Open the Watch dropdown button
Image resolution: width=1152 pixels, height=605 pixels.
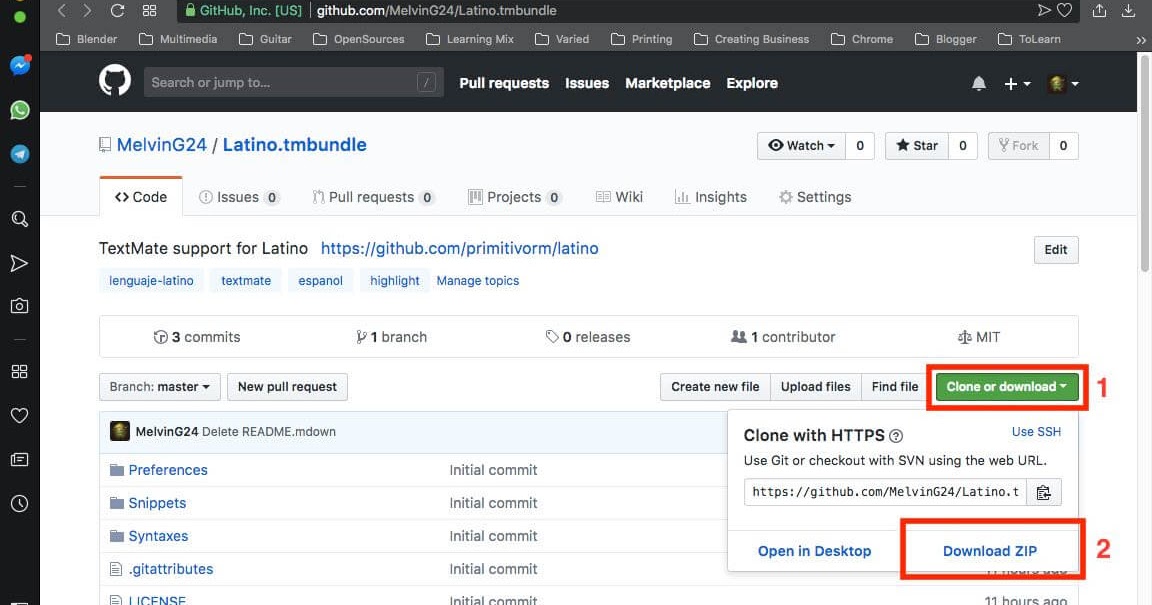802,146
